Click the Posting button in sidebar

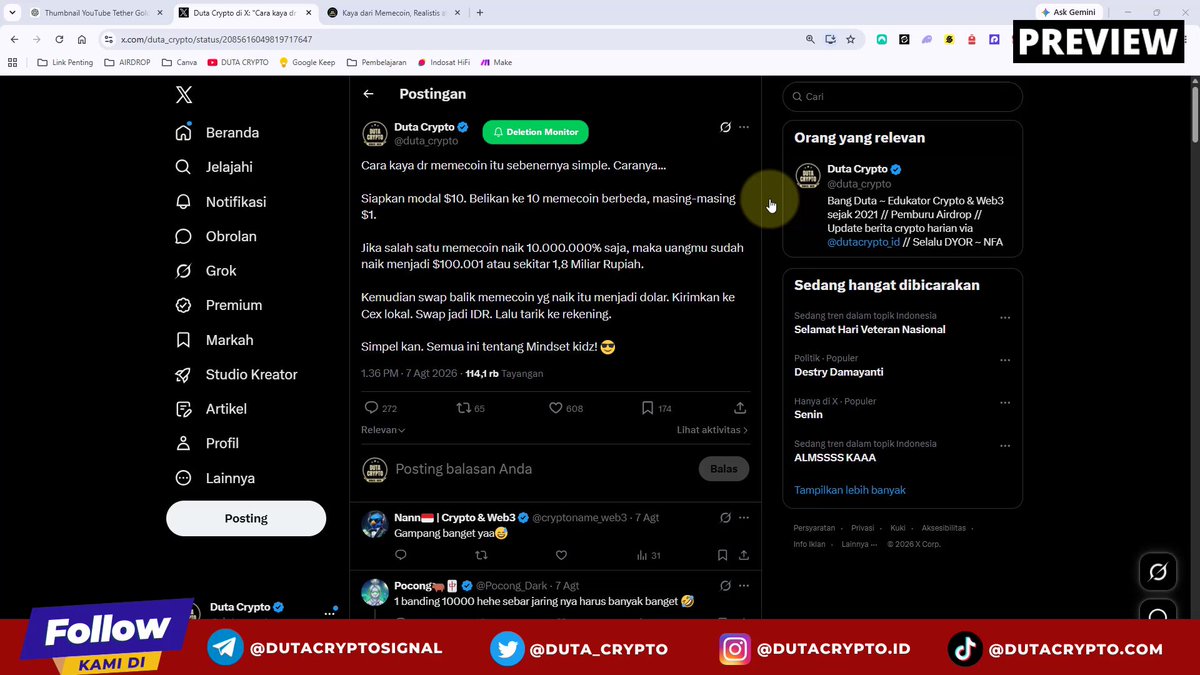tap(246, 518)
